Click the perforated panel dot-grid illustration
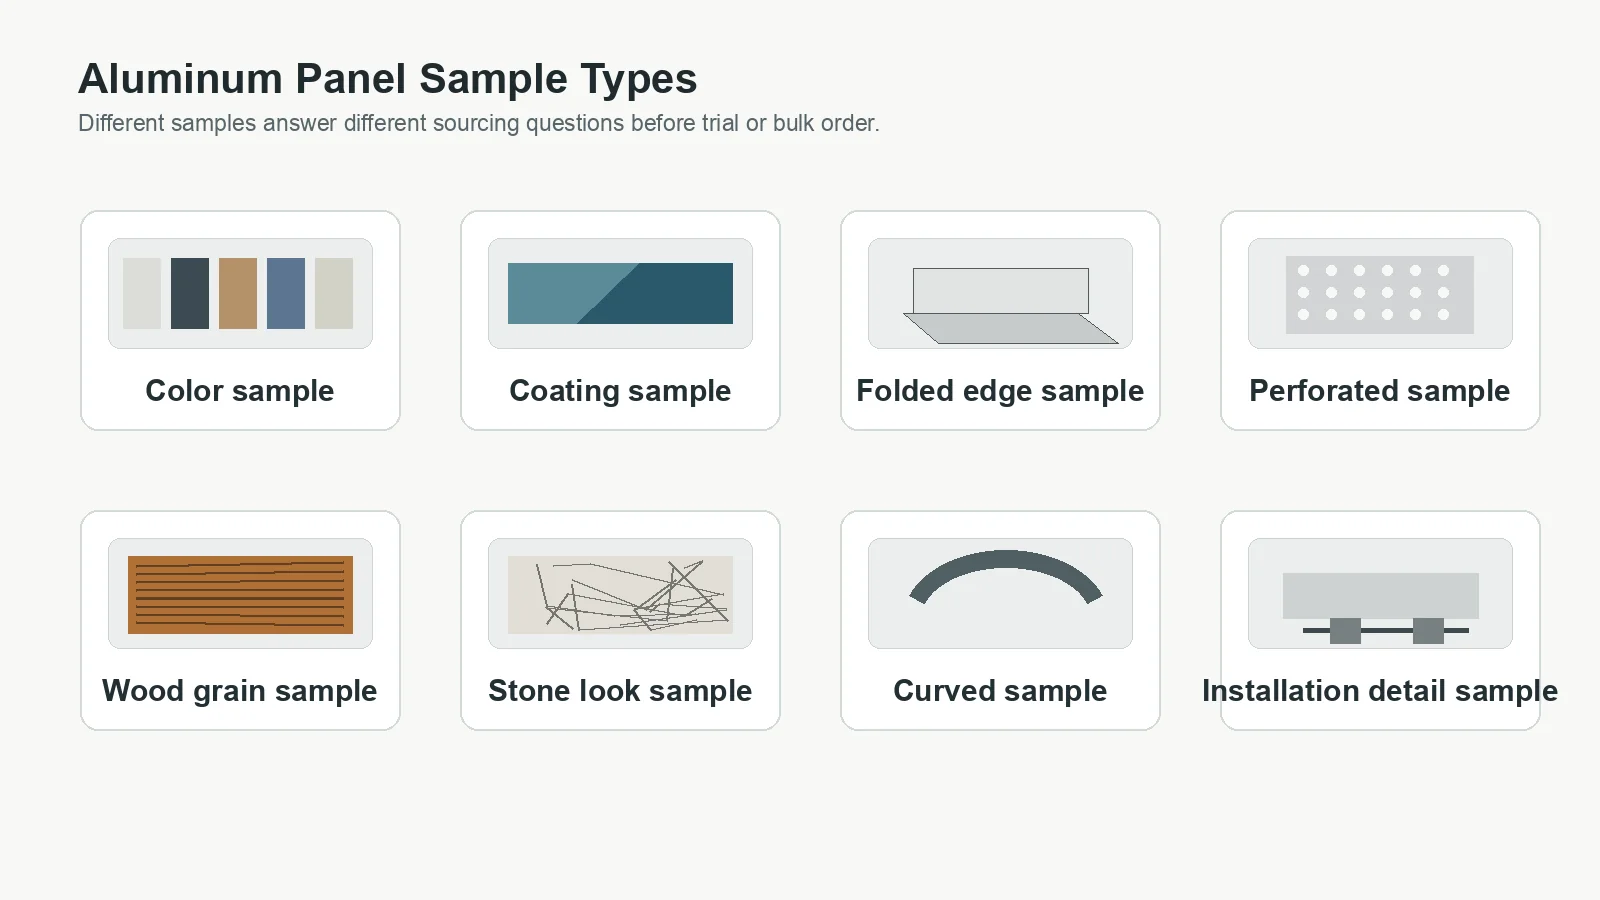 [x=1379, y=294]
